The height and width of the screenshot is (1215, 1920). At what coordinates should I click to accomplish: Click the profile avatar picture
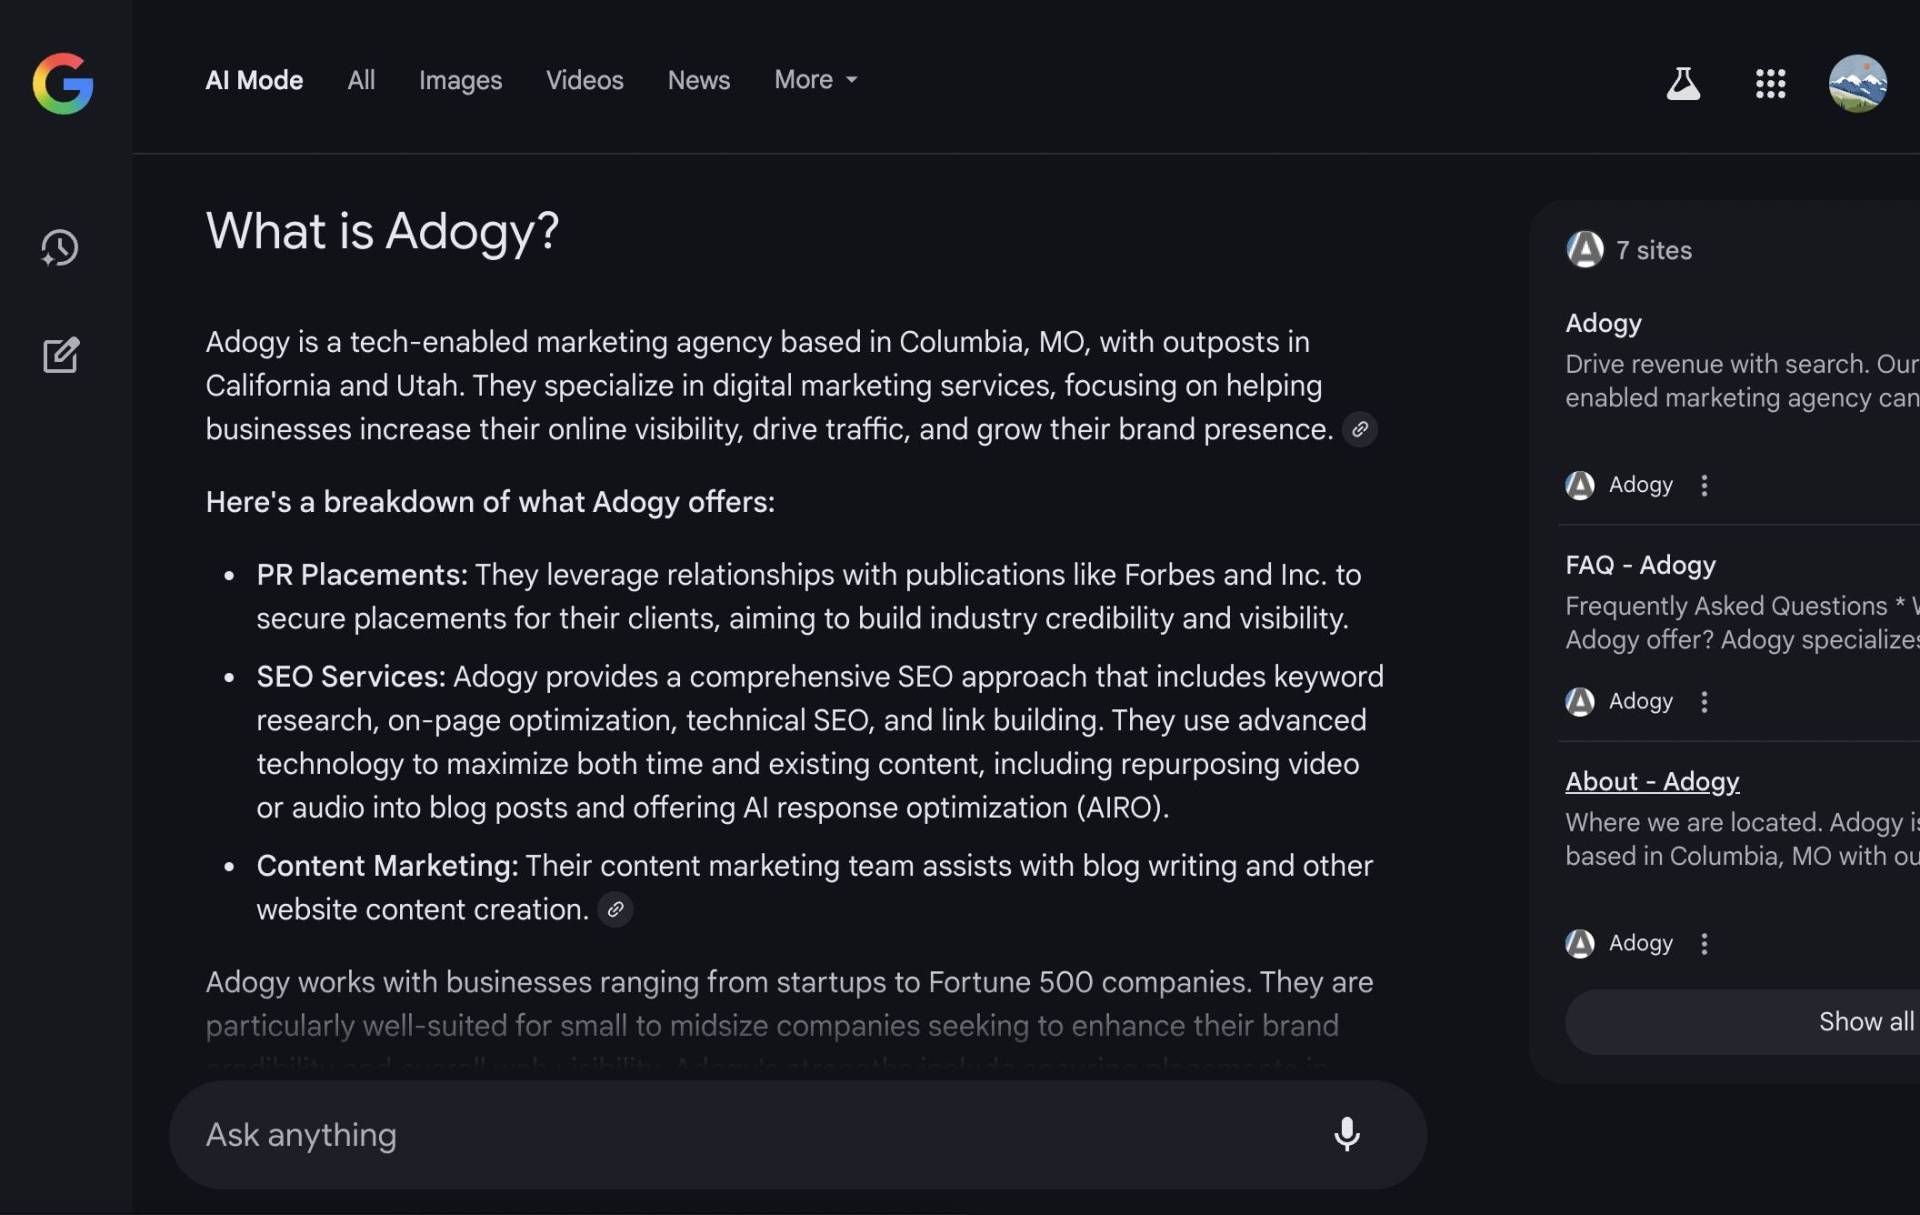[1857, 83]
